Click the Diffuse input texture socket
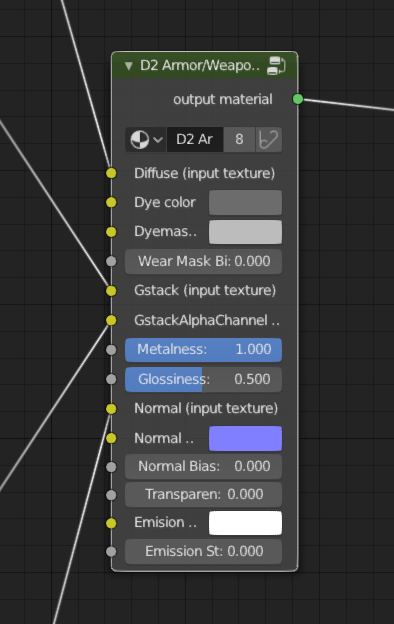This screenshot has height=624, width=394. pyautogui.click(x=111, y=173)
